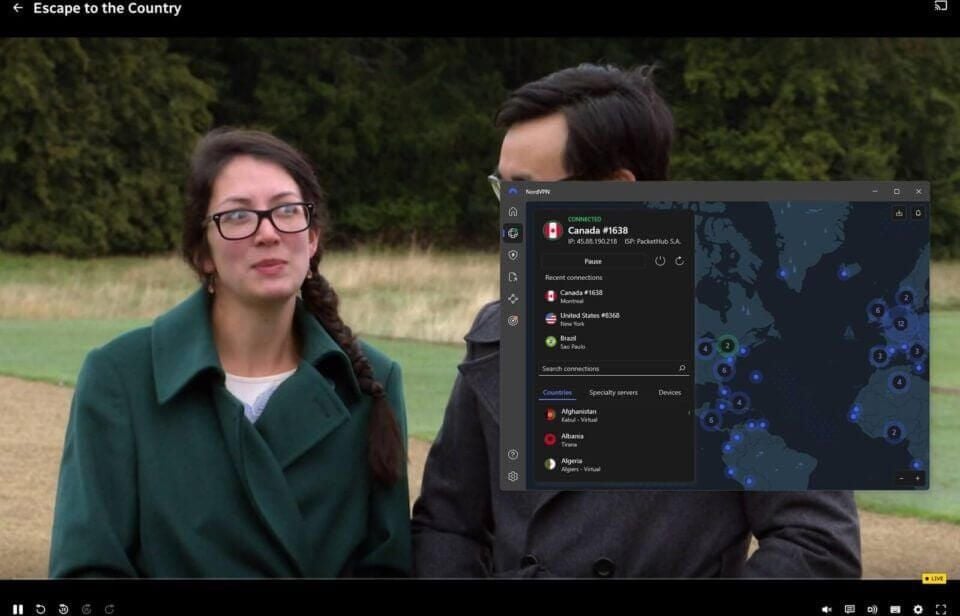Disconnect VPN using the power button
Image resolution: width=960 pixels, height=616 pixels.
(660, 261)
